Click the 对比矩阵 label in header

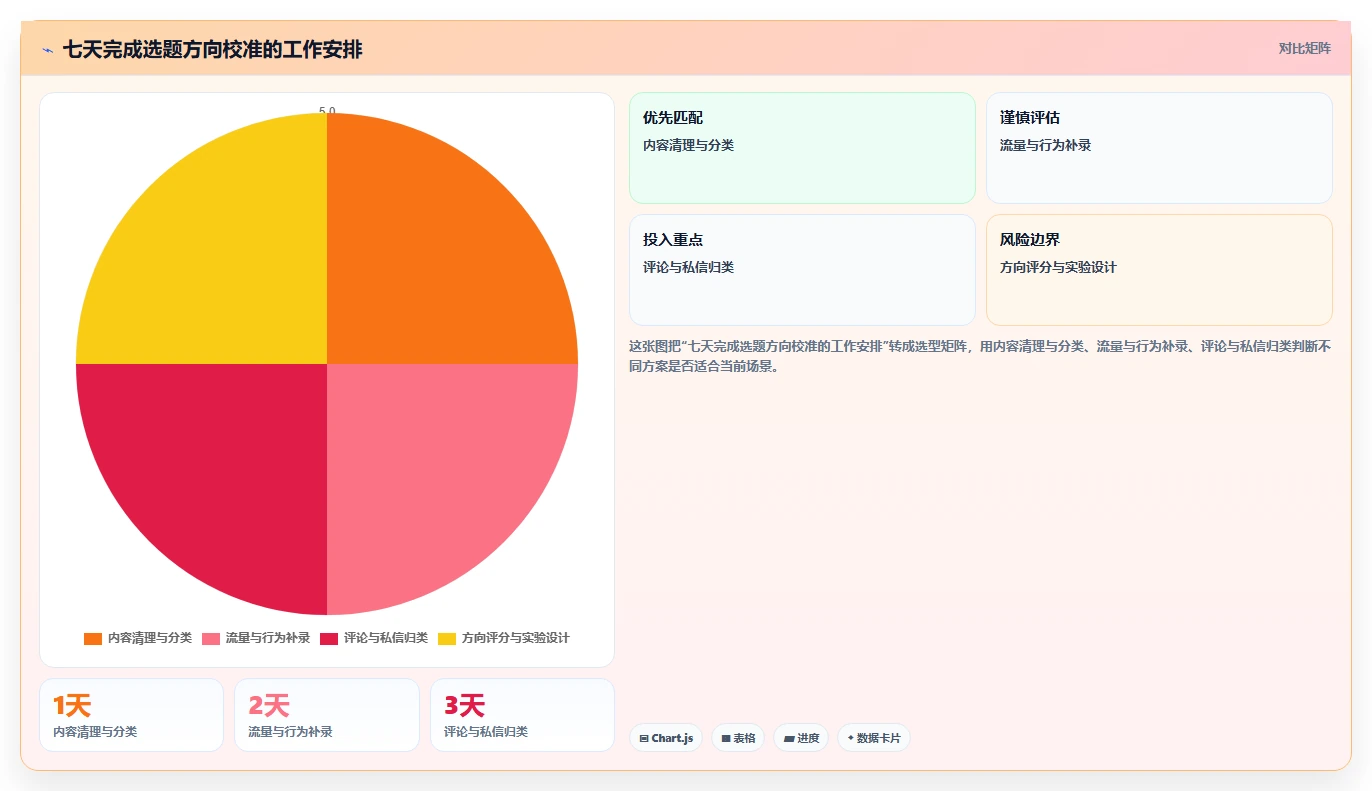(1305, 49)
